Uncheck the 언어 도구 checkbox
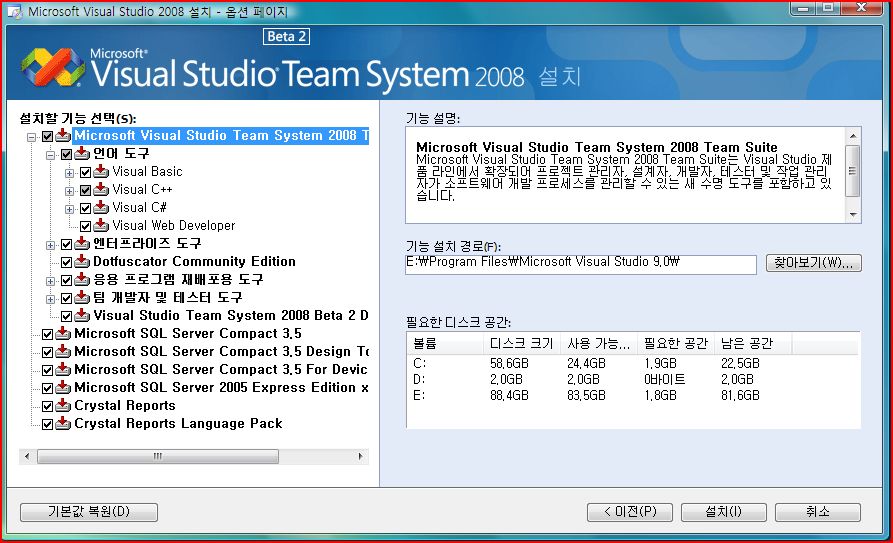Image resolution: width=893 pixels, height=543 pixels. click(67, 154)
